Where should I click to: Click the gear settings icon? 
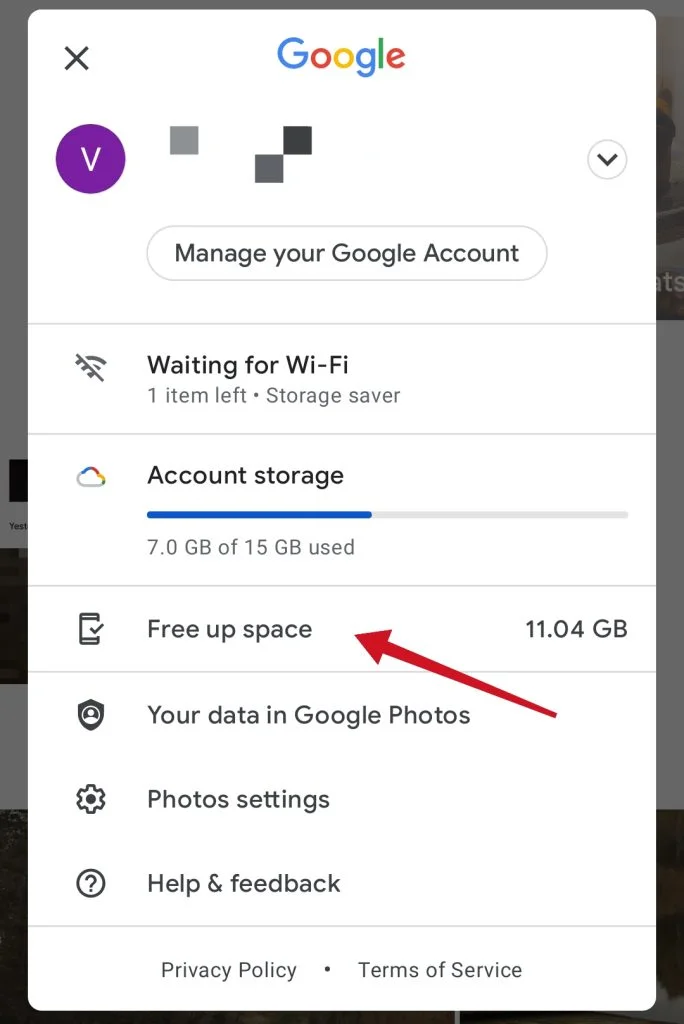coord(91,799)
